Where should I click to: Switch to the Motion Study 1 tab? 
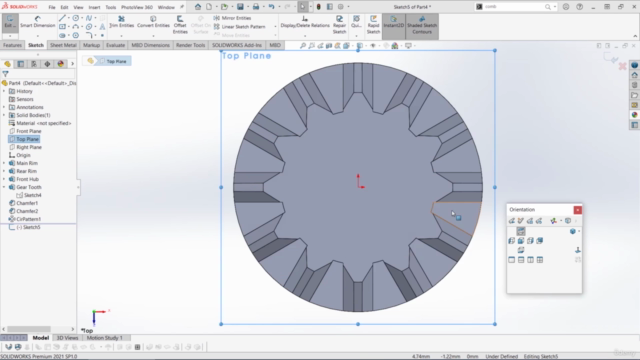(104, 338)
